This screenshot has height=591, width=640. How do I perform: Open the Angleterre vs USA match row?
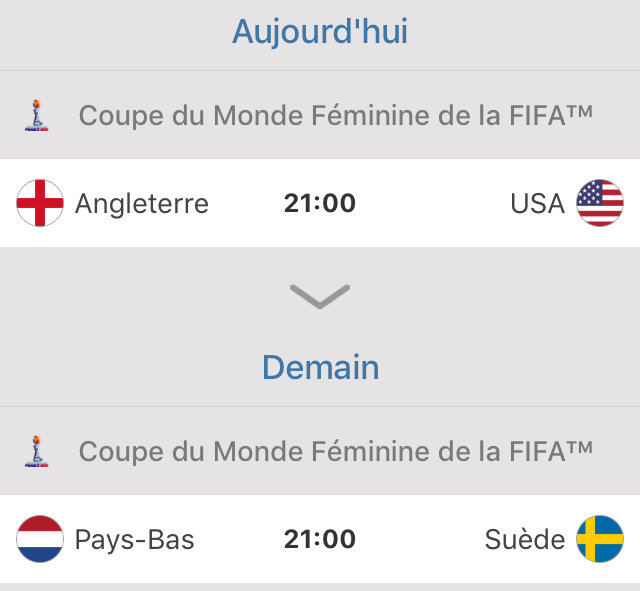tap(420, 204)
